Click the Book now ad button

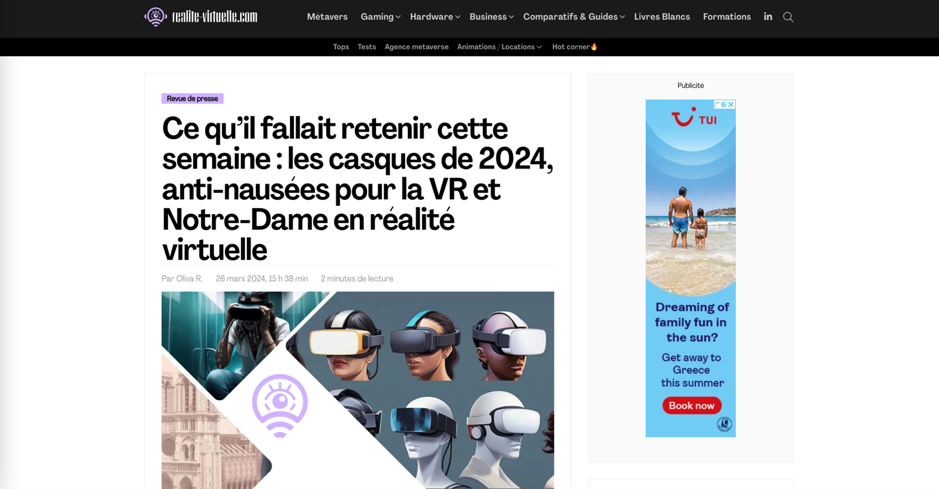coord(692,406)
